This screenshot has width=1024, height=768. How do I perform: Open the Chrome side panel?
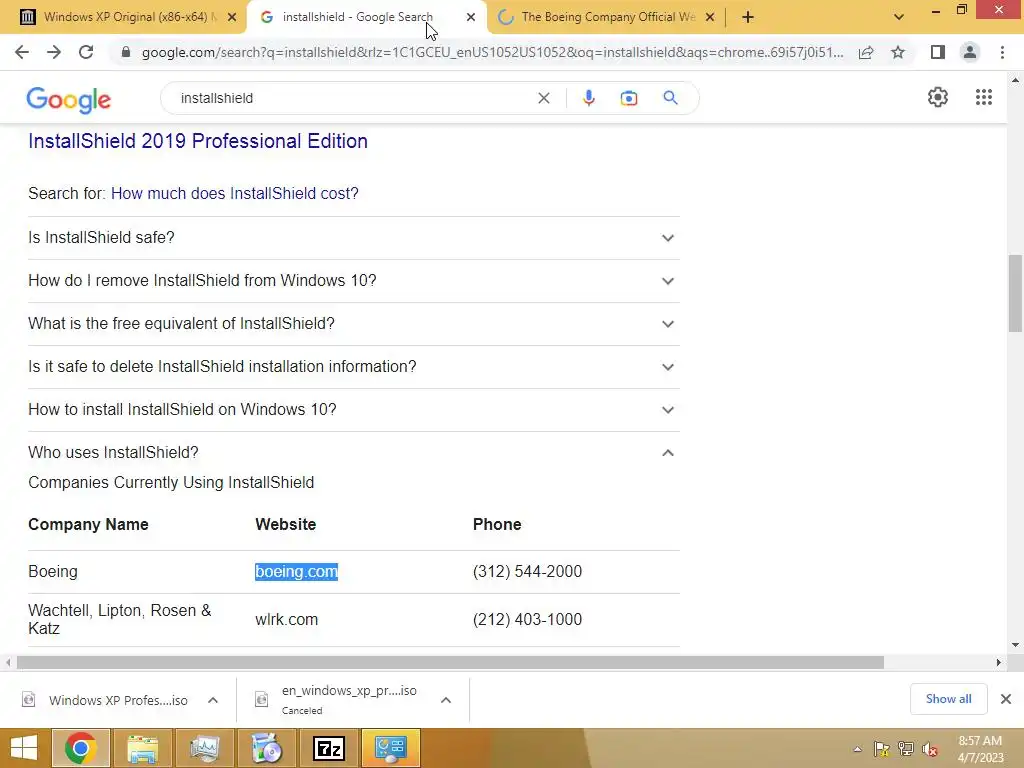coord(938,52)
